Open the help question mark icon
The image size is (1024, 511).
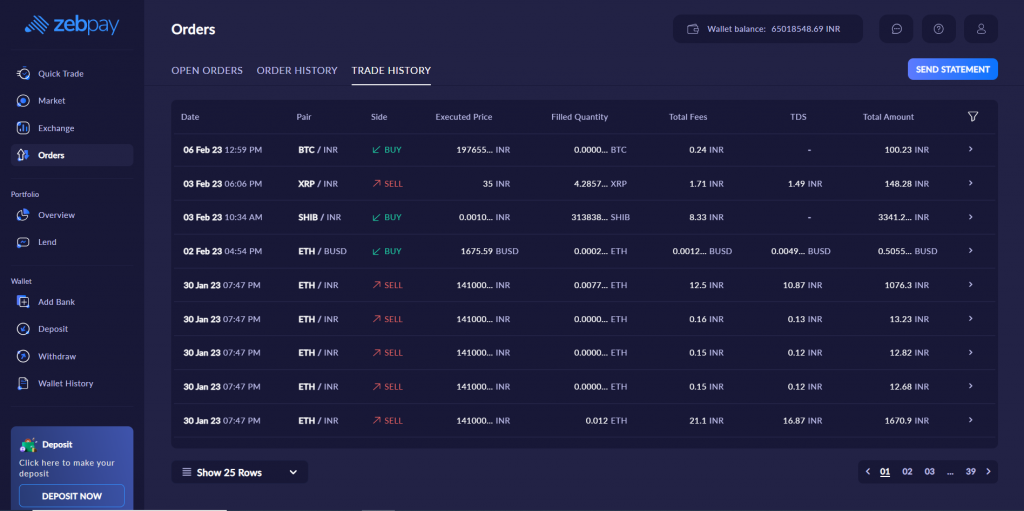point(938,29)
